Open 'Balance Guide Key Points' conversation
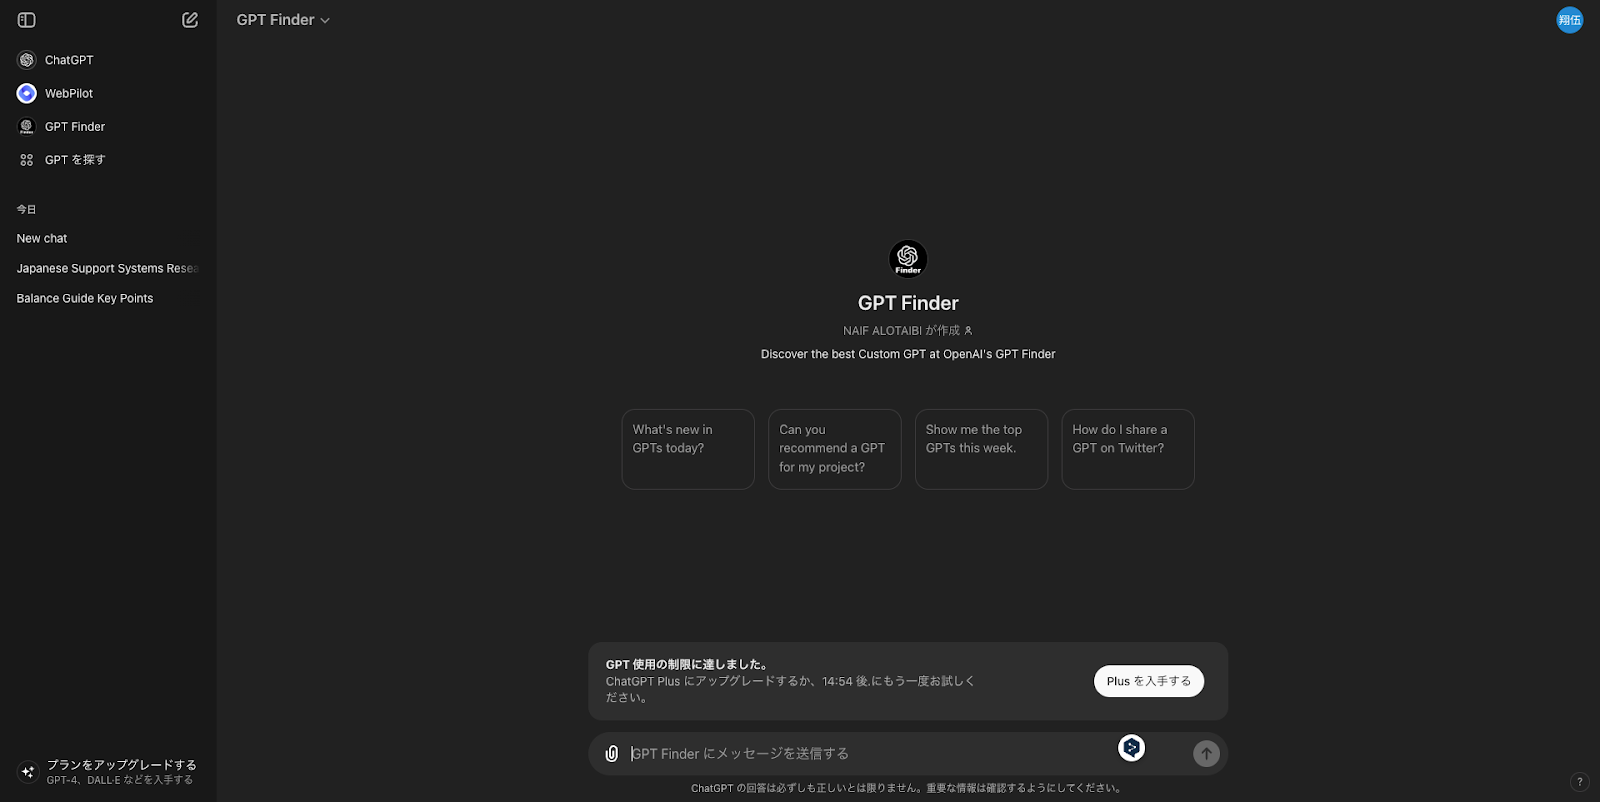 click(108, 299)
